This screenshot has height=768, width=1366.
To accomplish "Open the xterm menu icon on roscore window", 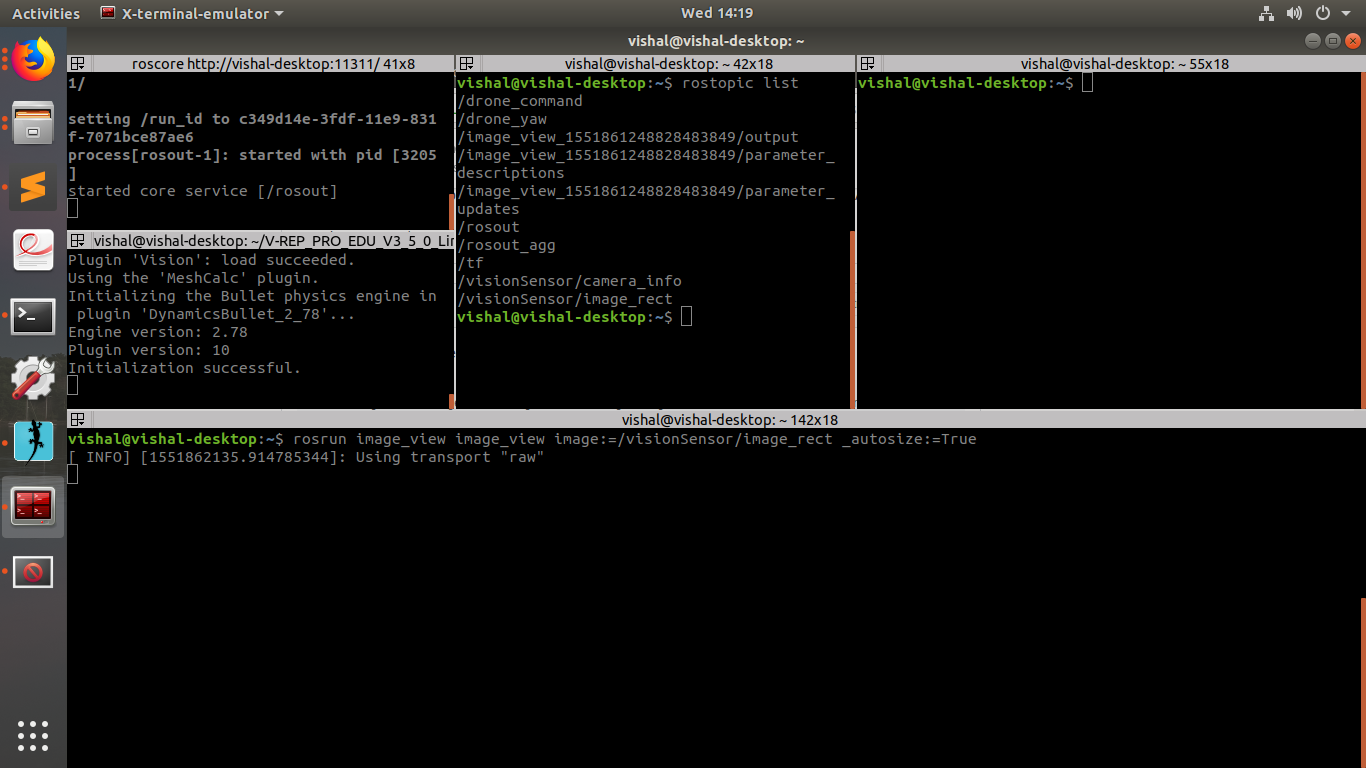I will click(x=78, y=63).
